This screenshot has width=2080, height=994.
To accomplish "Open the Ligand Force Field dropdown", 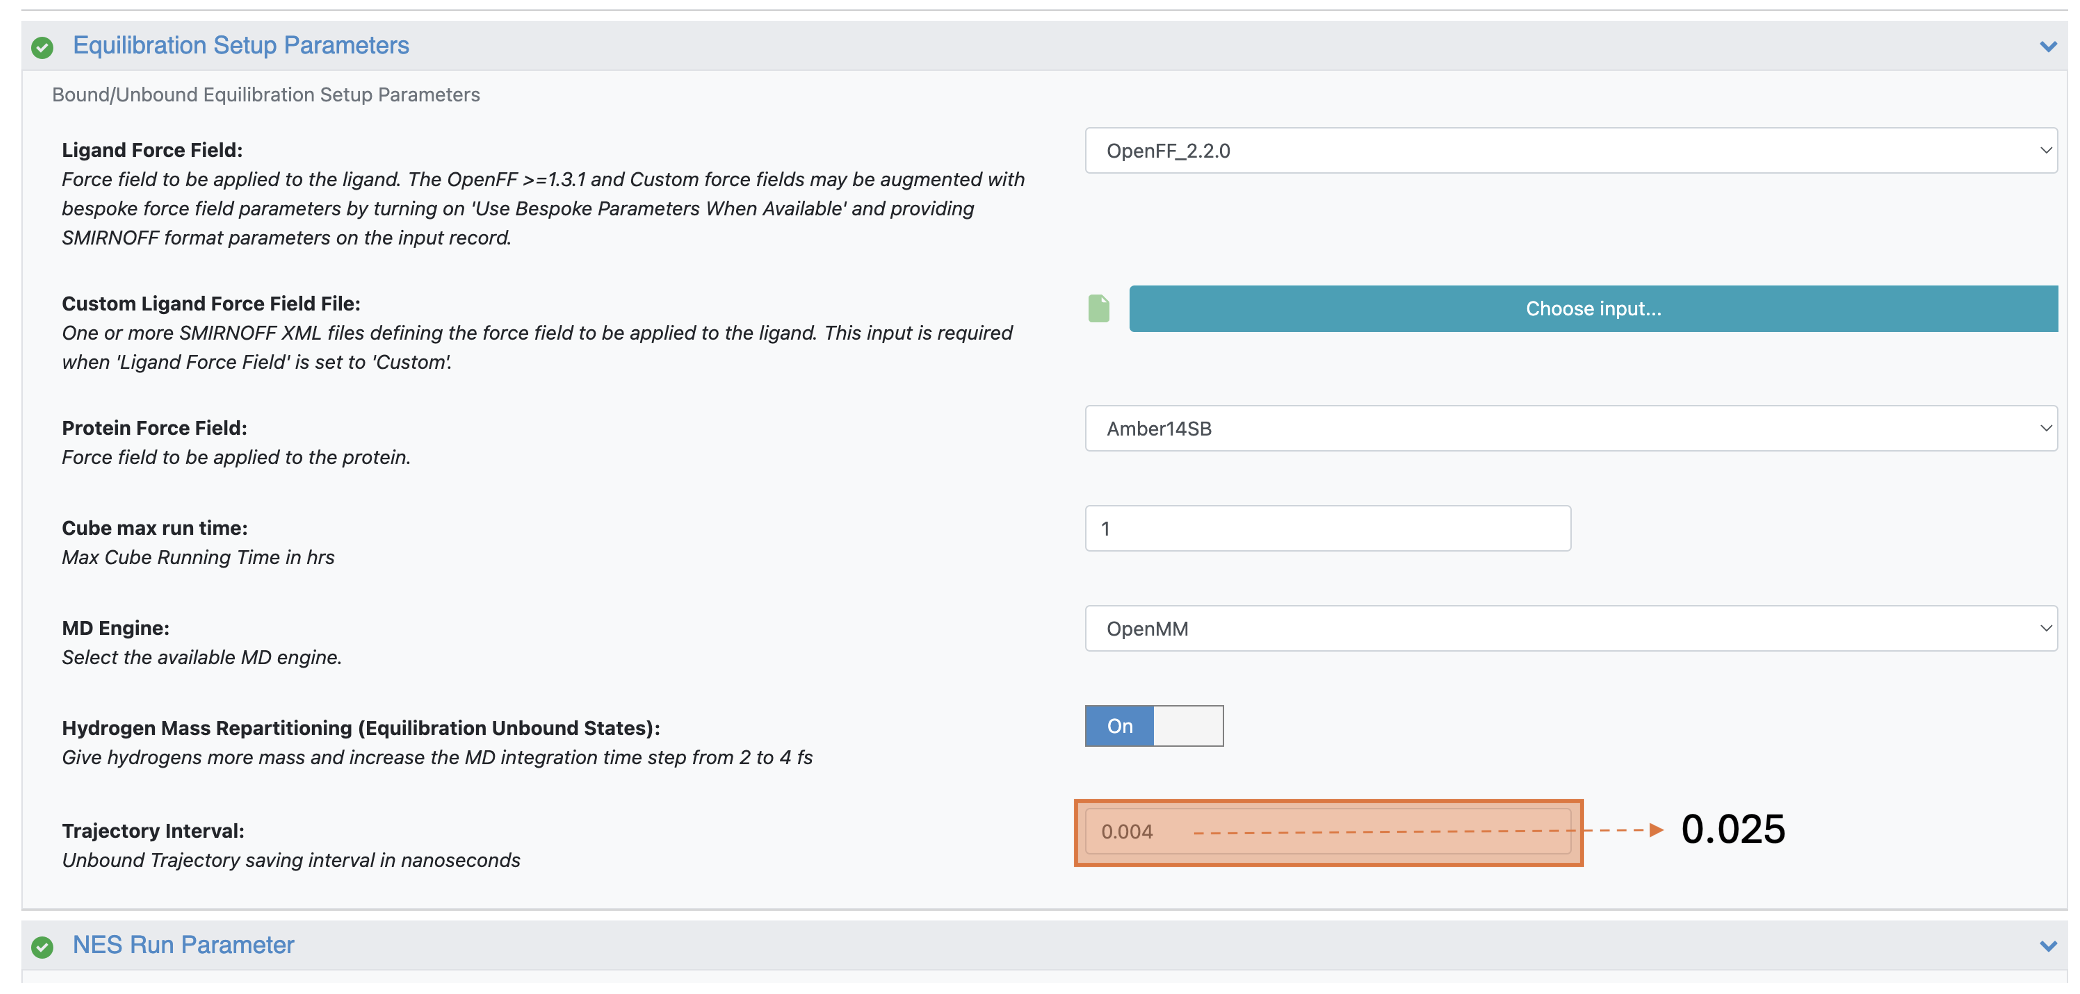I will (x=1570, y=151).
